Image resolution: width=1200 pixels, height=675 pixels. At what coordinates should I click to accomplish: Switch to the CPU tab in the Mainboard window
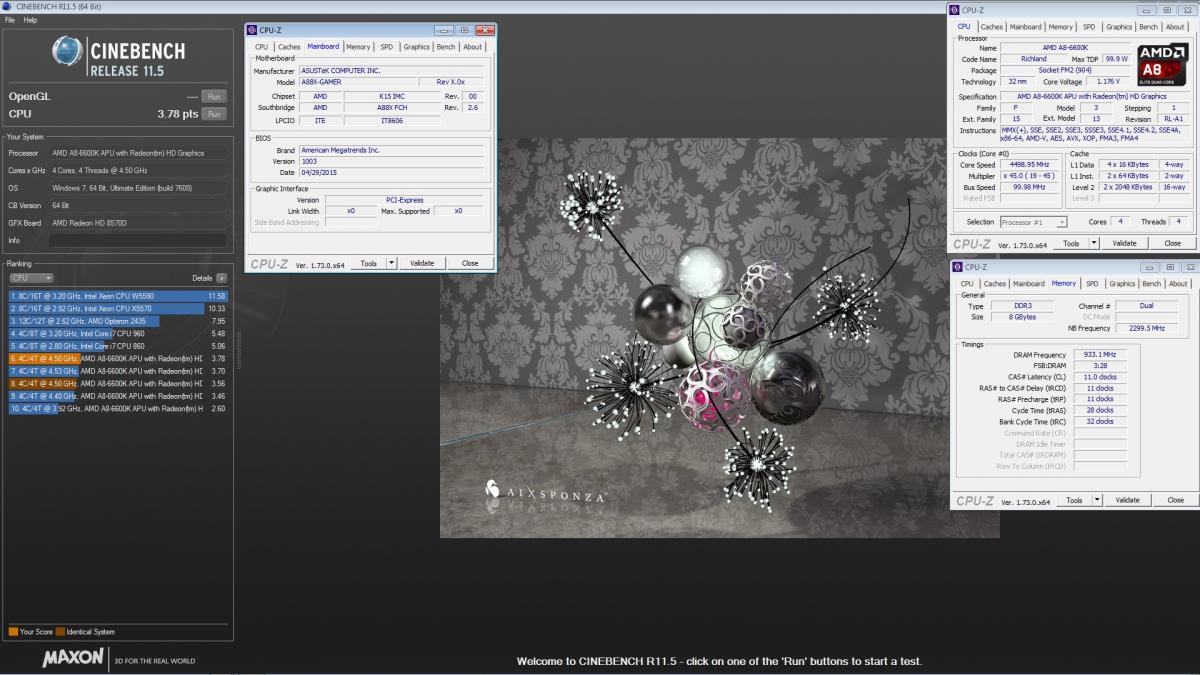262,47
